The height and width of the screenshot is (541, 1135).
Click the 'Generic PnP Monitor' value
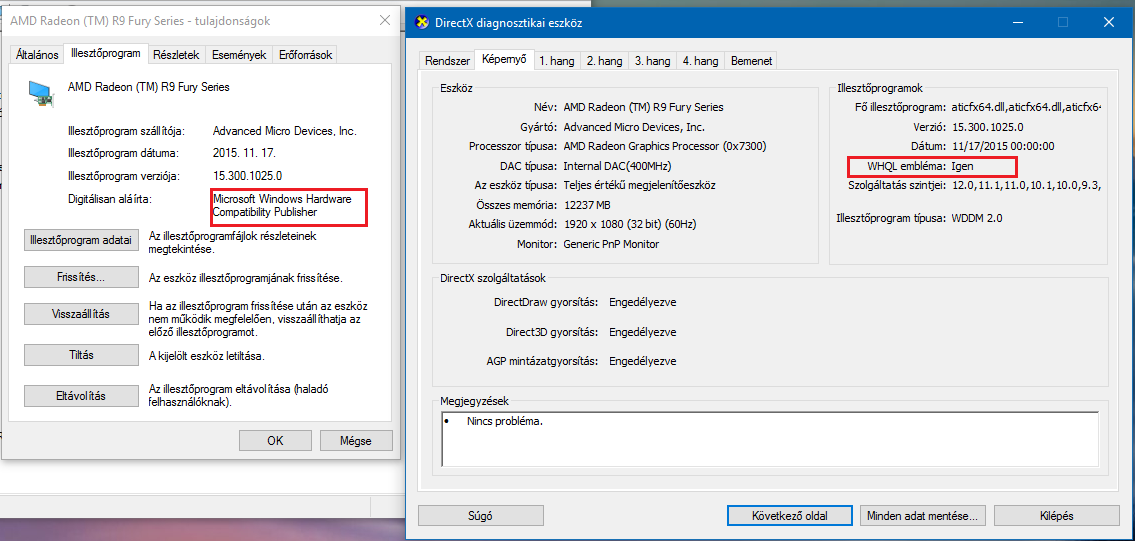[611, 244]
